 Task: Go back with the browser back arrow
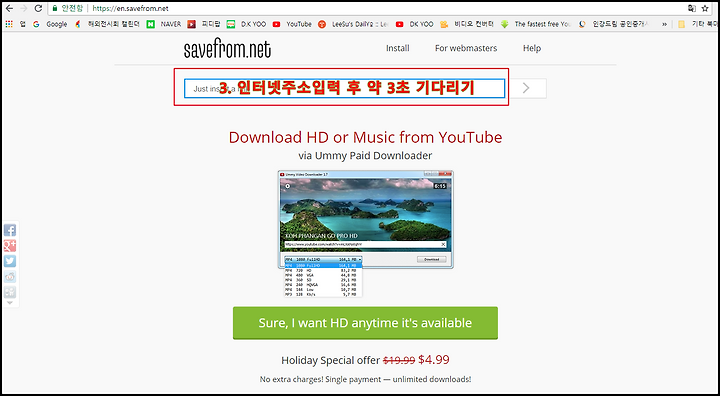click(x=9, y=8)
